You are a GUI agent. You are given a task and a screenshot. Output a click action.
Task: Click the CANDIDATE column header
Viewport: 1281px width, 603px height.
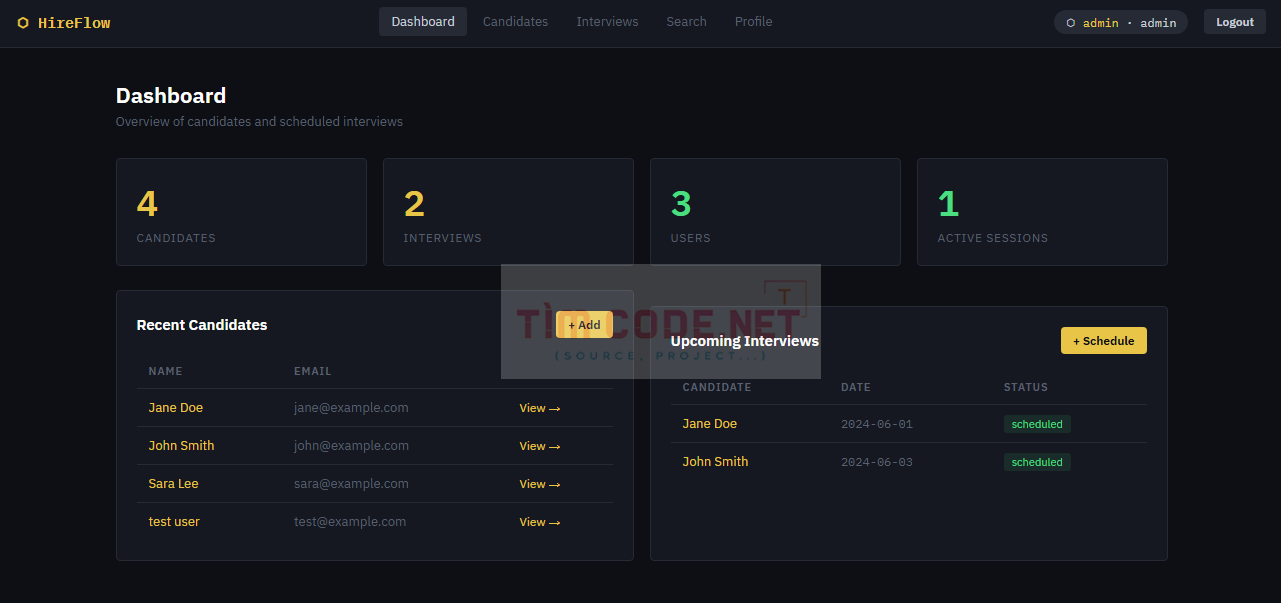pyautogui.click(x=717, y=387)
